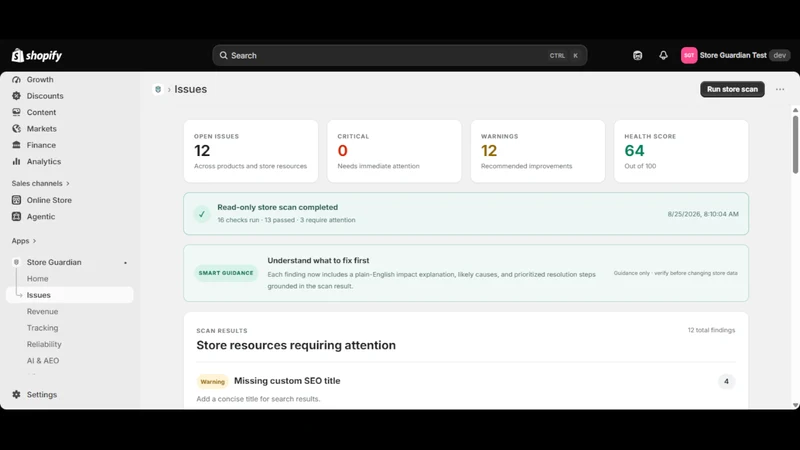Click the page vertical scrollbar

tap(795, 144)
